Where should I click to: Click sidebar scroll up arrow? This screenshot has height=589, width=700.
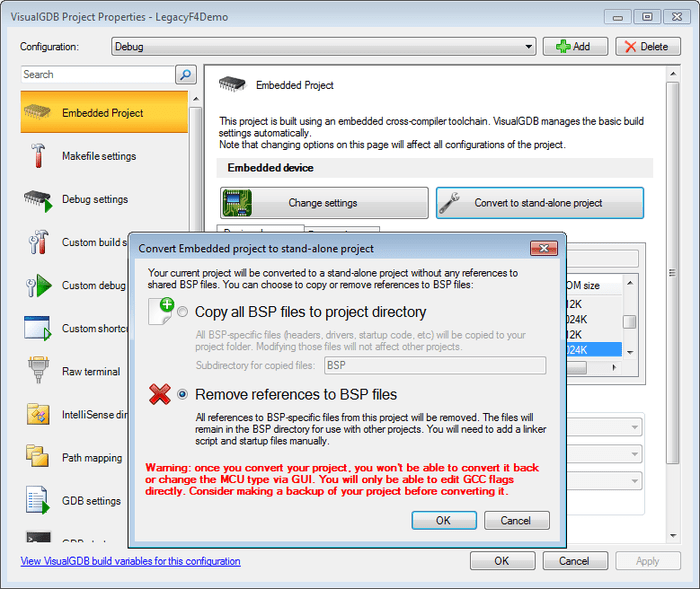pos(196,99)
